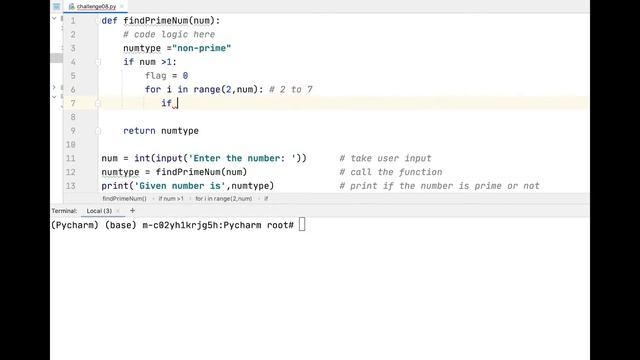
Task: Collapse the def findPrimeNum fold marker on line 1
Action: 98,21
